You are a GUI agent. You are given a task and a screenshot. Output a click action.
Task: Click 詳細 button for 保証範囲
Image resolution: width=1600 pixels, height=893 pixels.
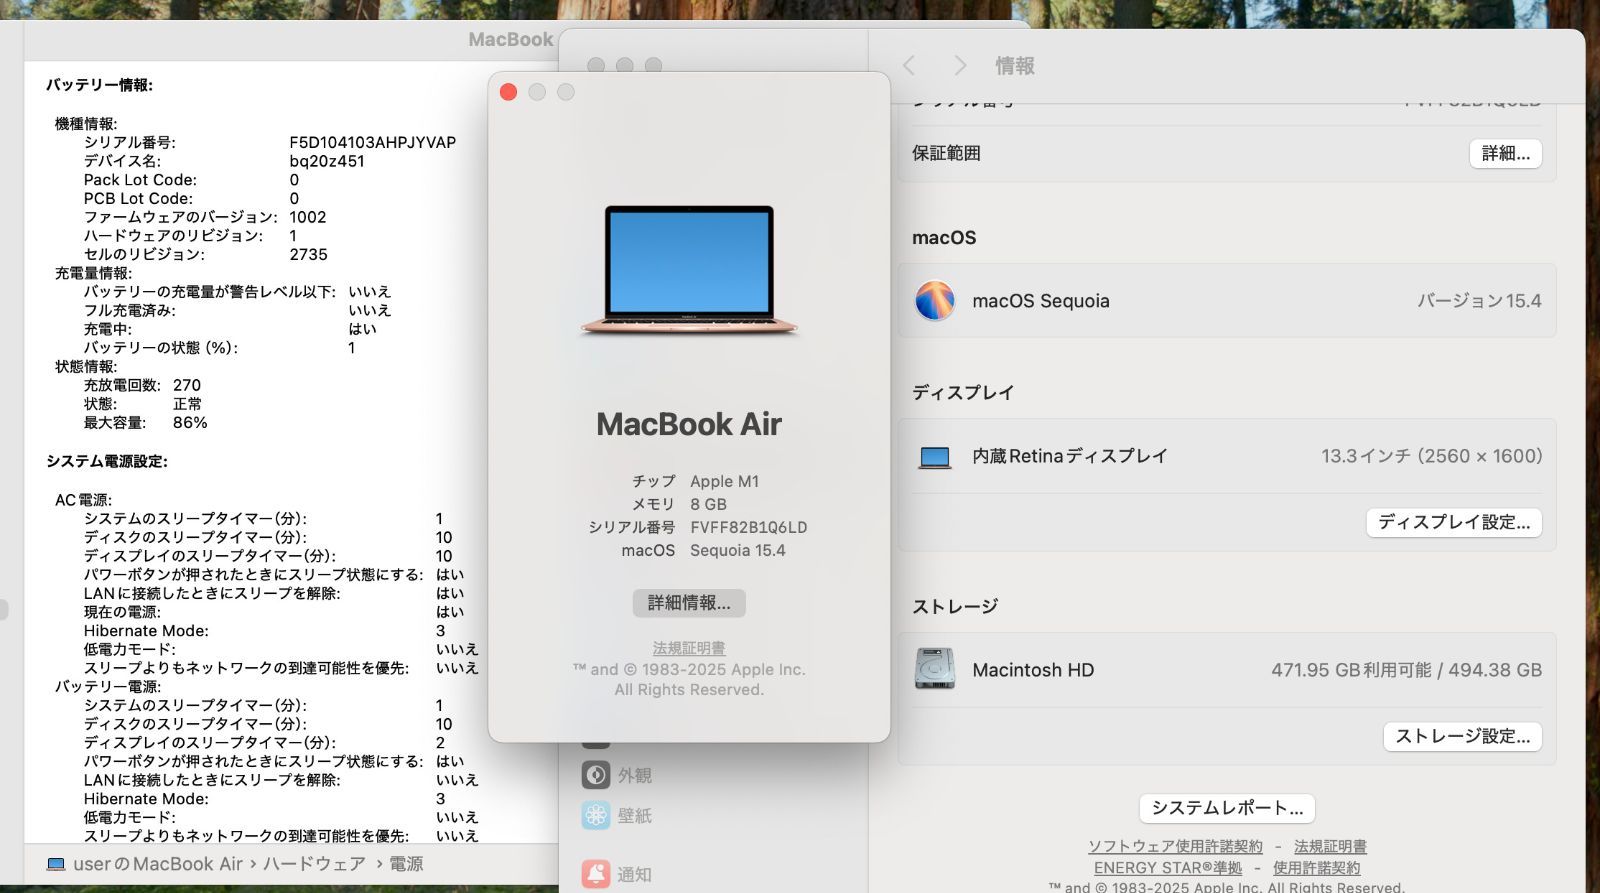(x=1506, y=153)
